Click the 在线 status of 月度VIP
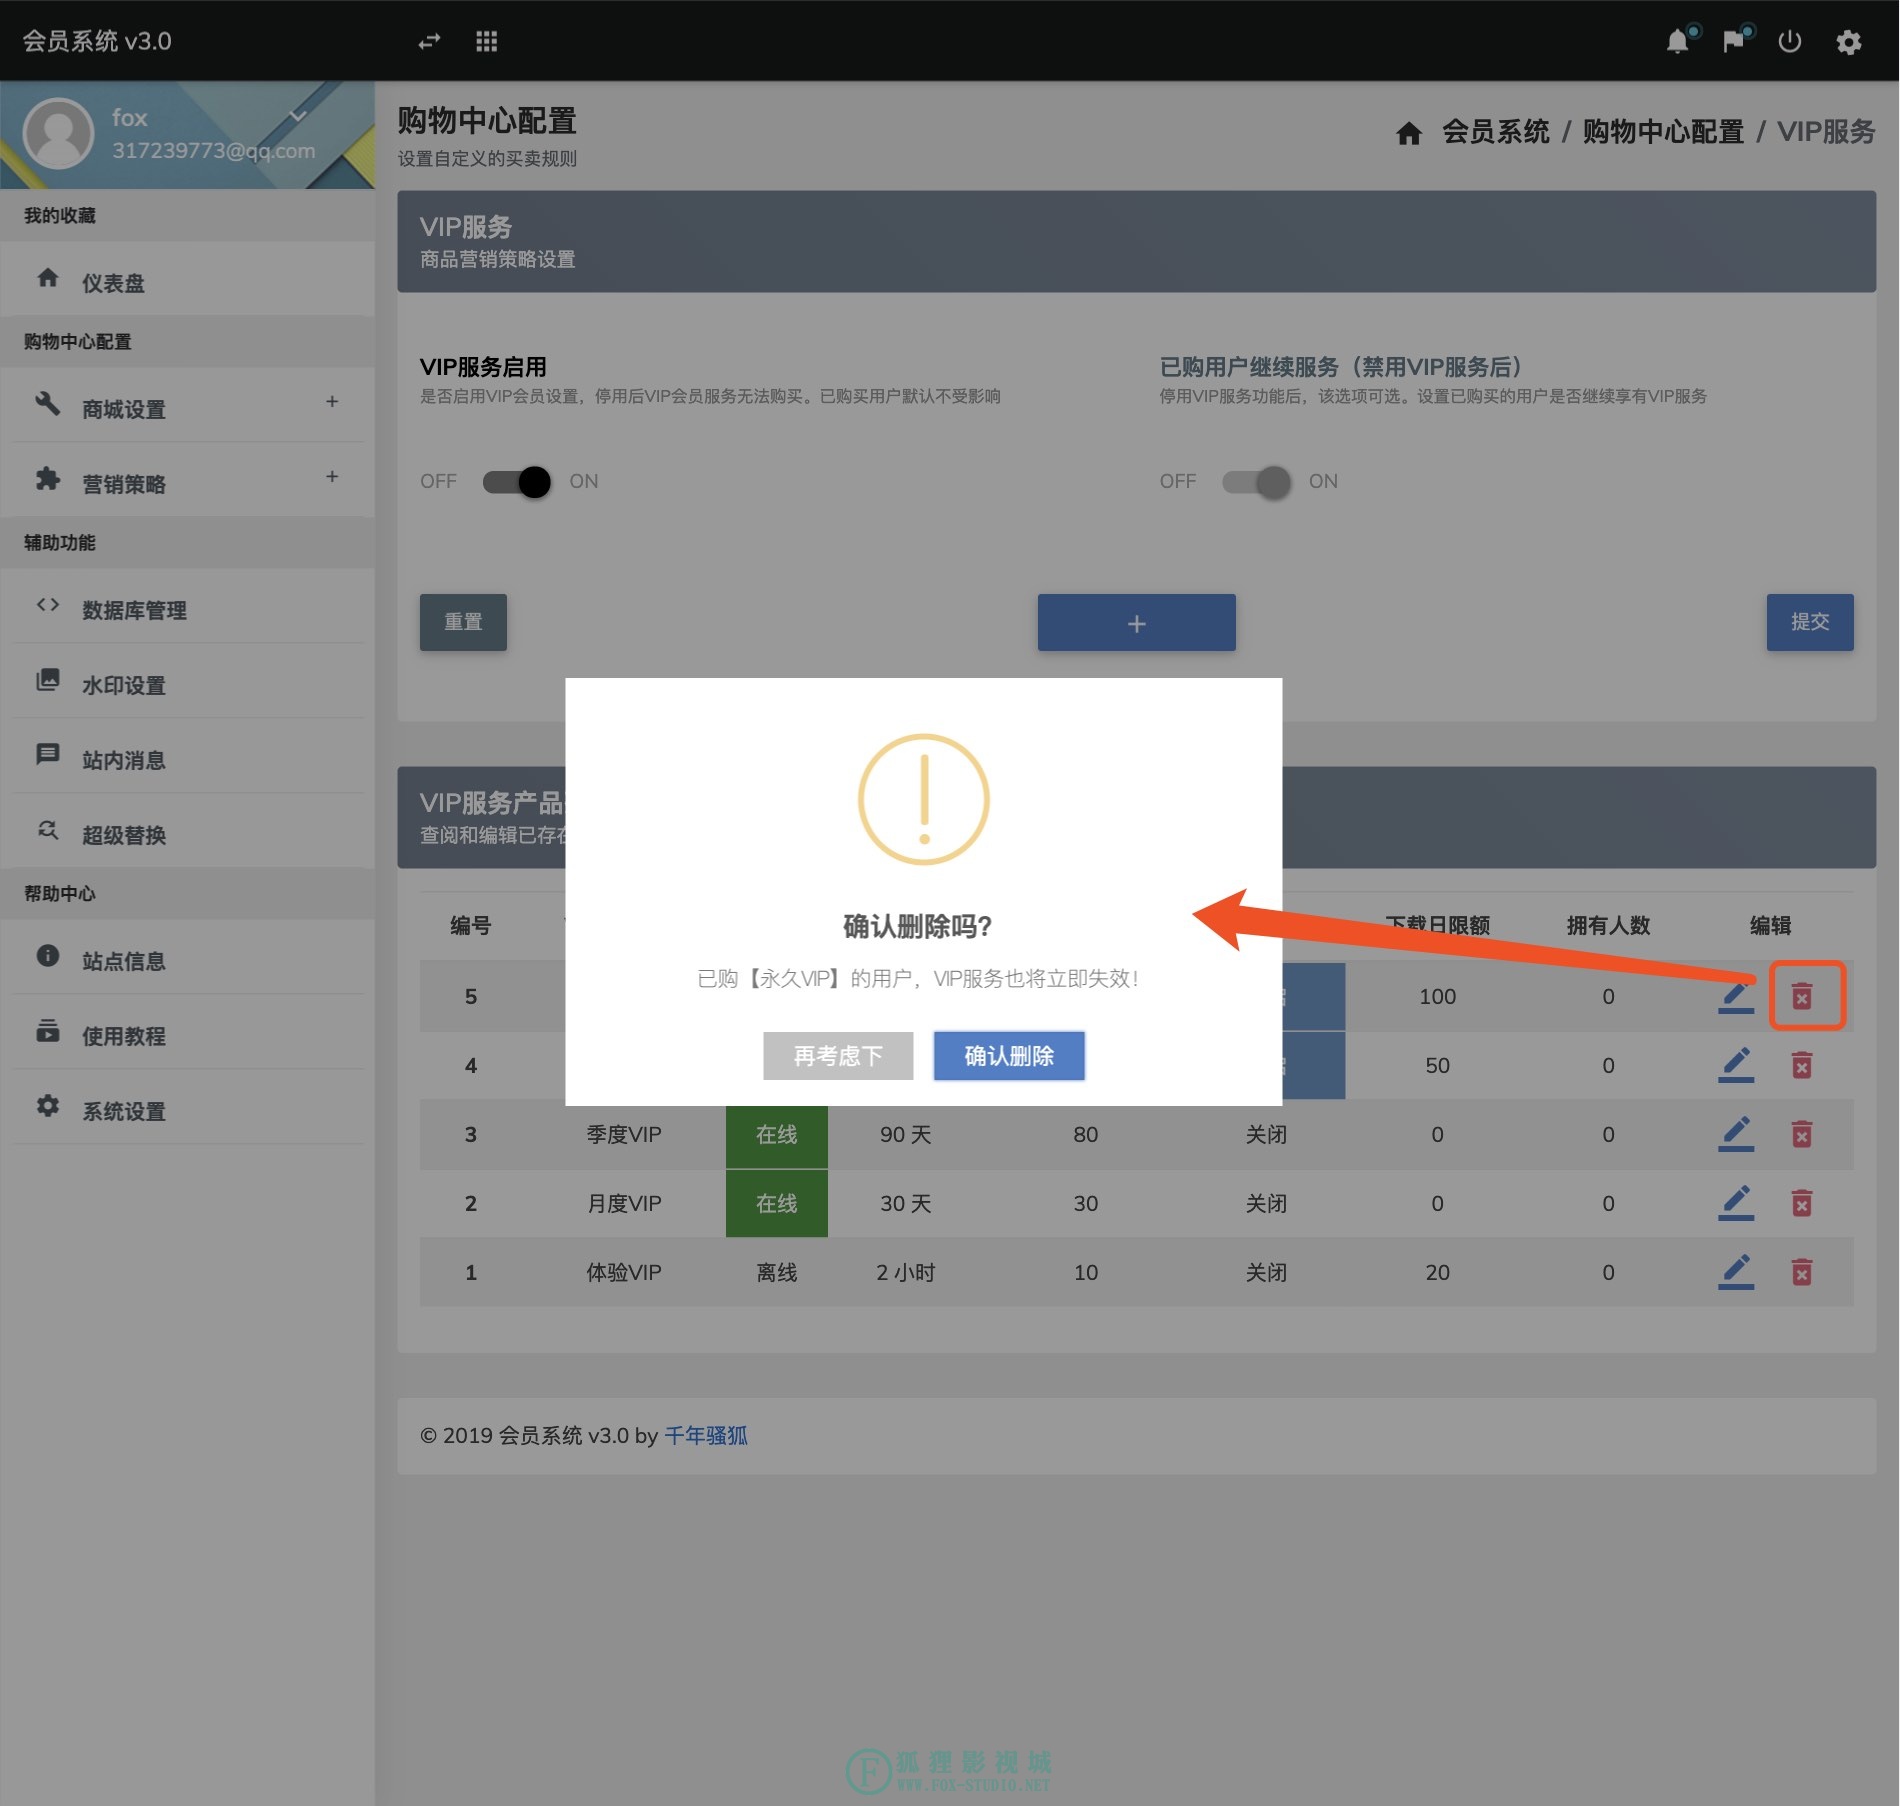The image size is (1900, 1806). pyautogui.click(x=777, y=1203)
